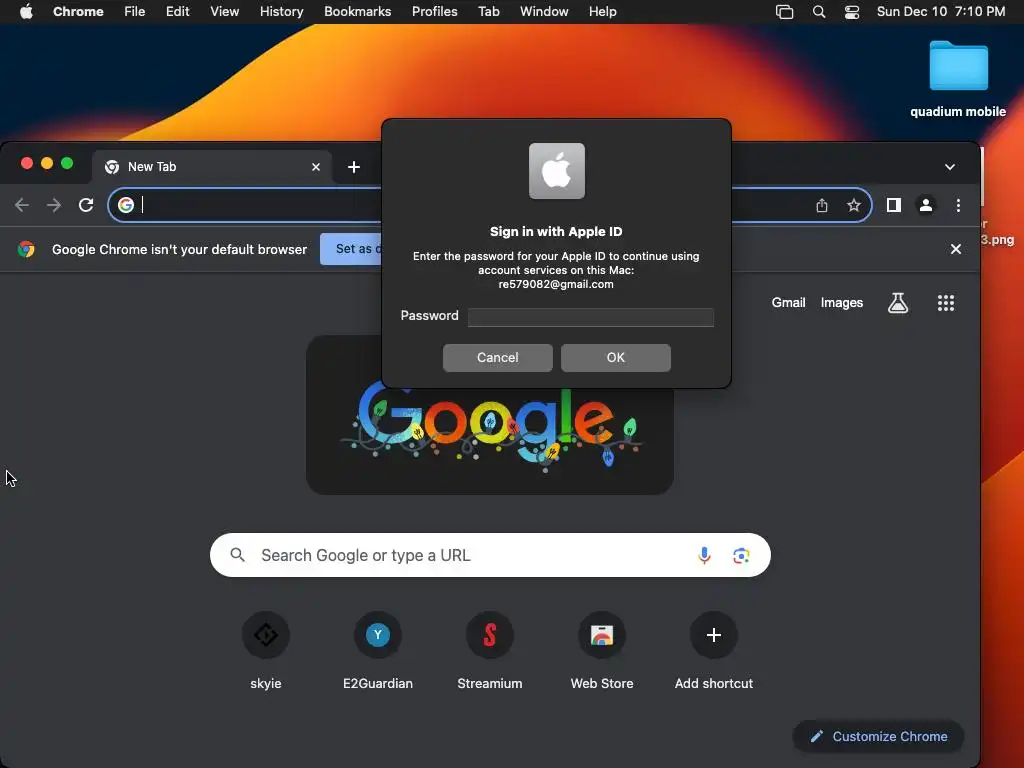Start voice search with microphone
The width and height of the screenshot is (1024, 768).
tap(704, 555)
